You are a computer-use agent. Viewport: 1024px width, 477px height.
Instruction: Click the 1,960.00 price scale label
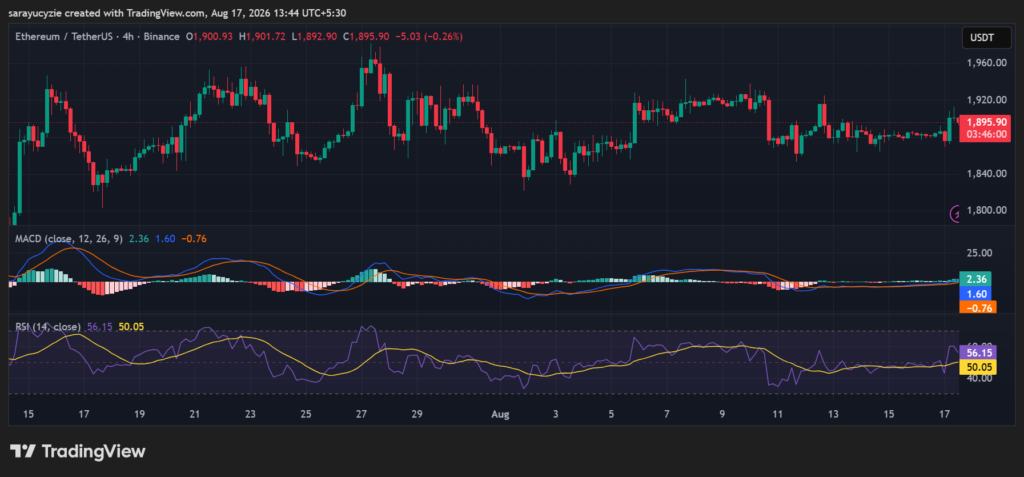(986, 63)
